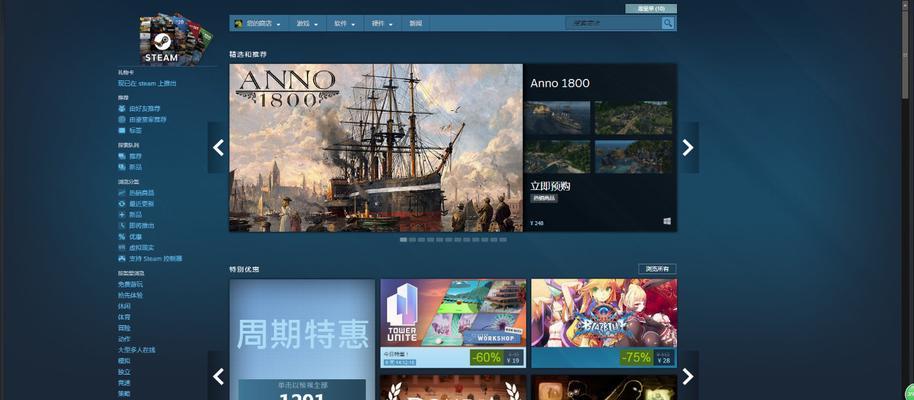Screen dimensions: 914x400
Task: Click the 优惠 percent icon
Action: (x=122, y=237)
